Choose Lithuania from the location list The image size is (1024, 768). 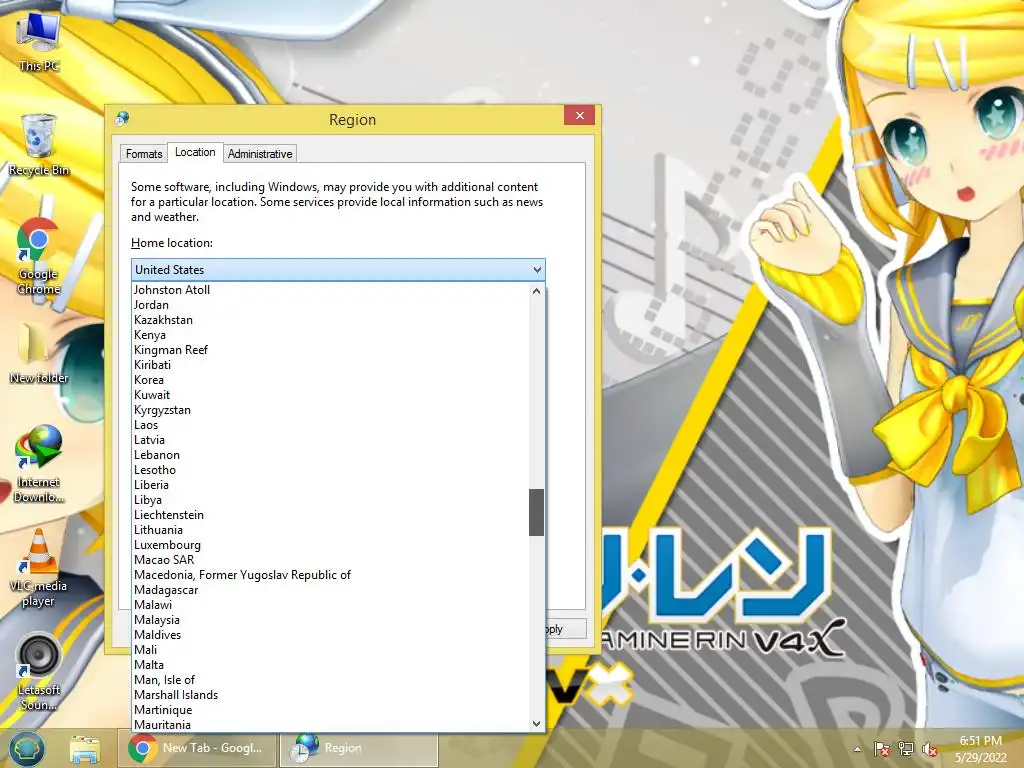tap(330, 530)
